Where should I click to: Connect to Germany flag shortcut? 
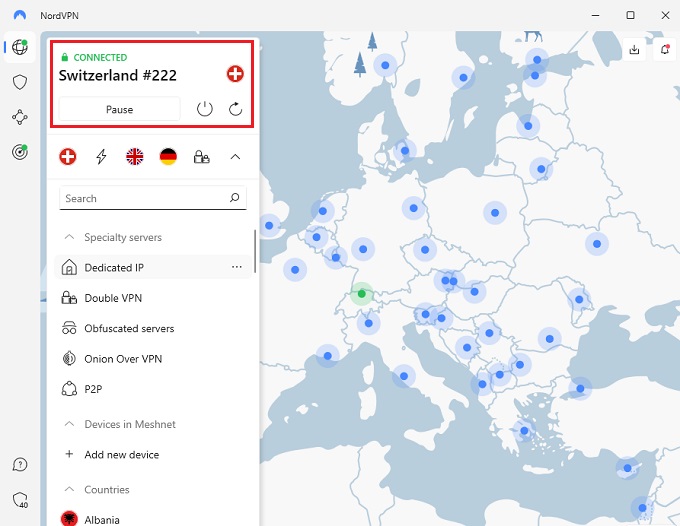click(x=168, y=157)
